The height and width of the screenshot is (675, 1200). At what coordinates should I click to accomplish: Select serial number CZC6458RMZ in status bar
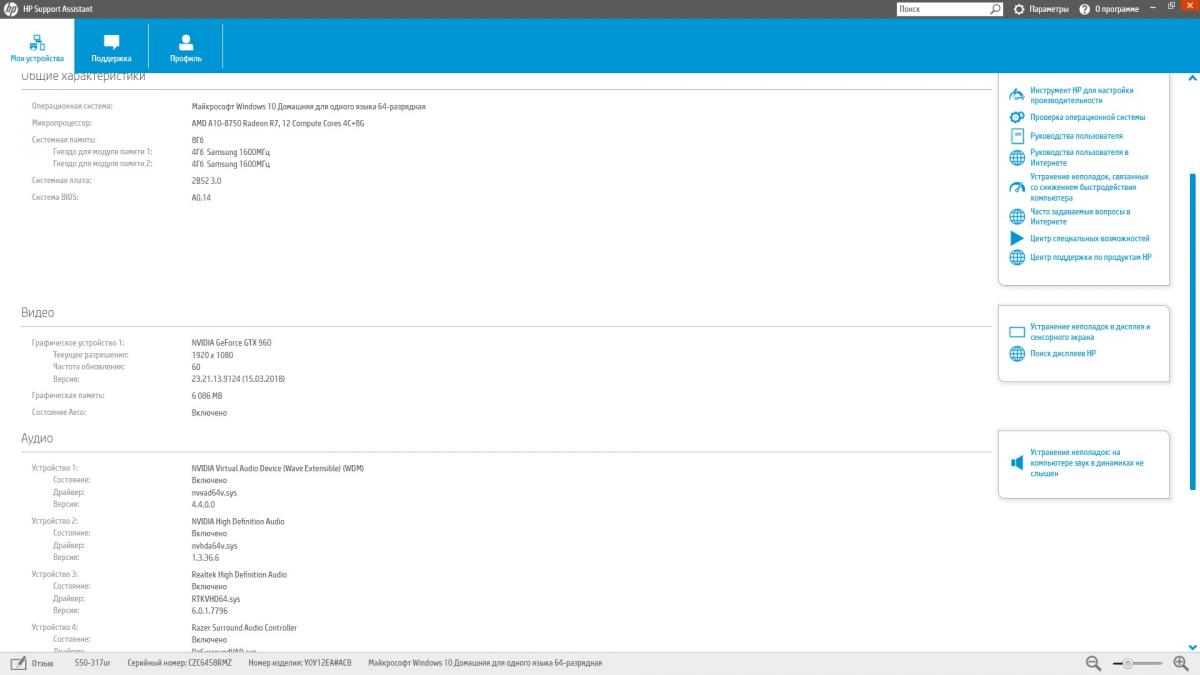click(x=209, y=662)
